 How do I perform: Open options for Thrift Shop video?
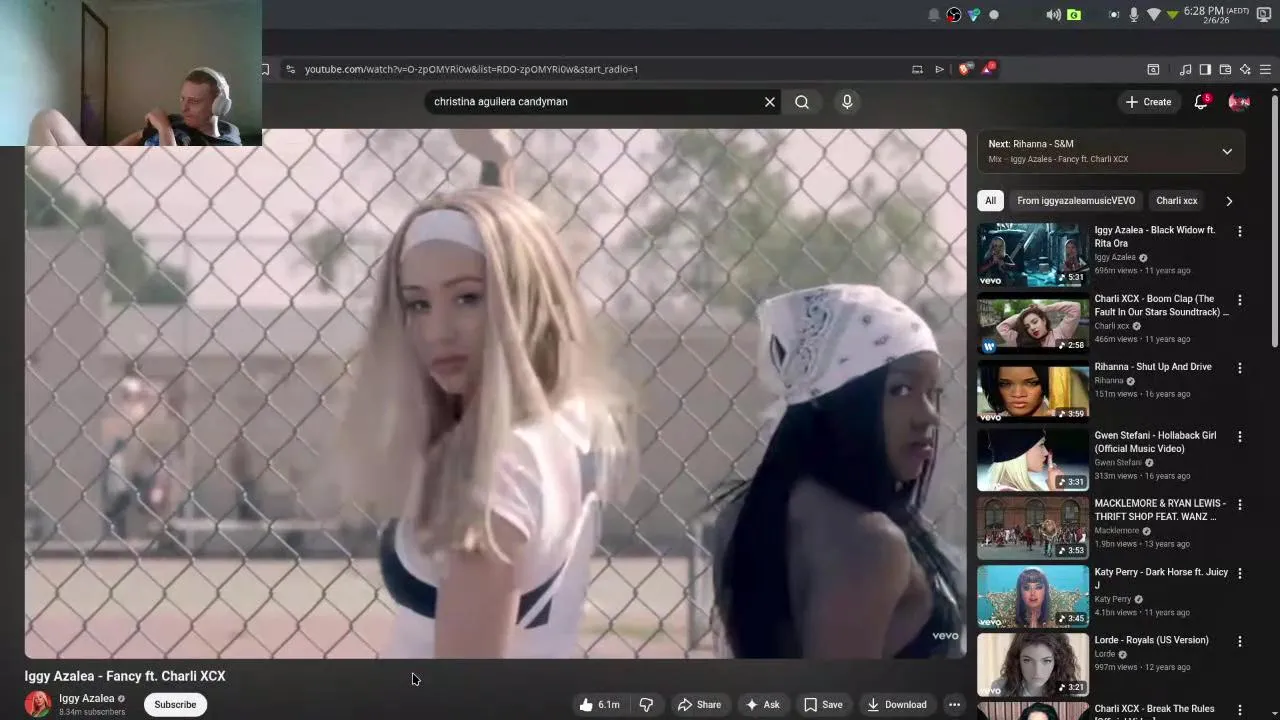[1240, 505]
